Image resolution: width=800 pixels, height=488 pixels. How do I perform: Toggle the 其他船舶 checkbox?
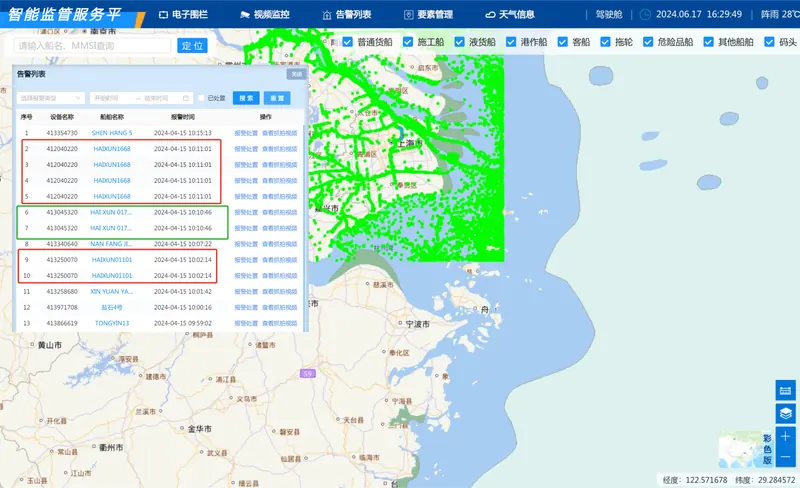coord(708,42)
